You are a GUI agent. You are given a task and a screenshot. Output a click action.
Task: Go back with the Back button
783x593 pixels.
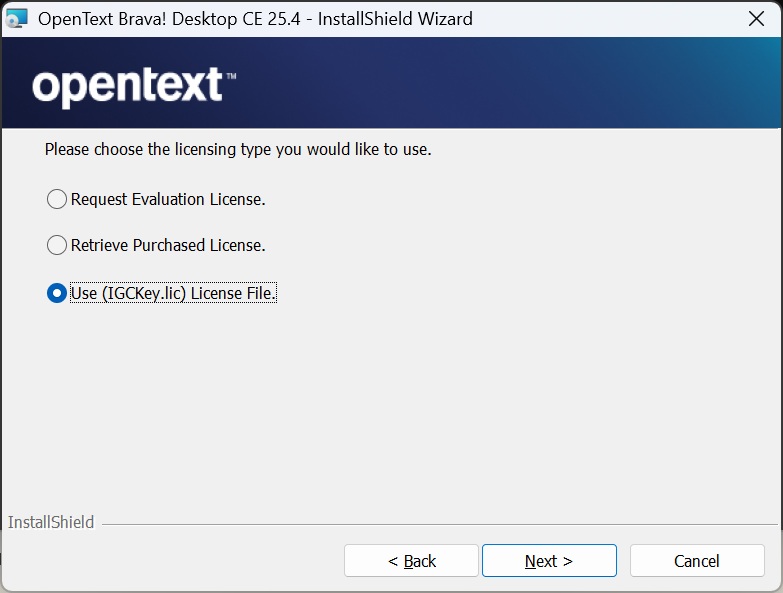pos(411,561)
